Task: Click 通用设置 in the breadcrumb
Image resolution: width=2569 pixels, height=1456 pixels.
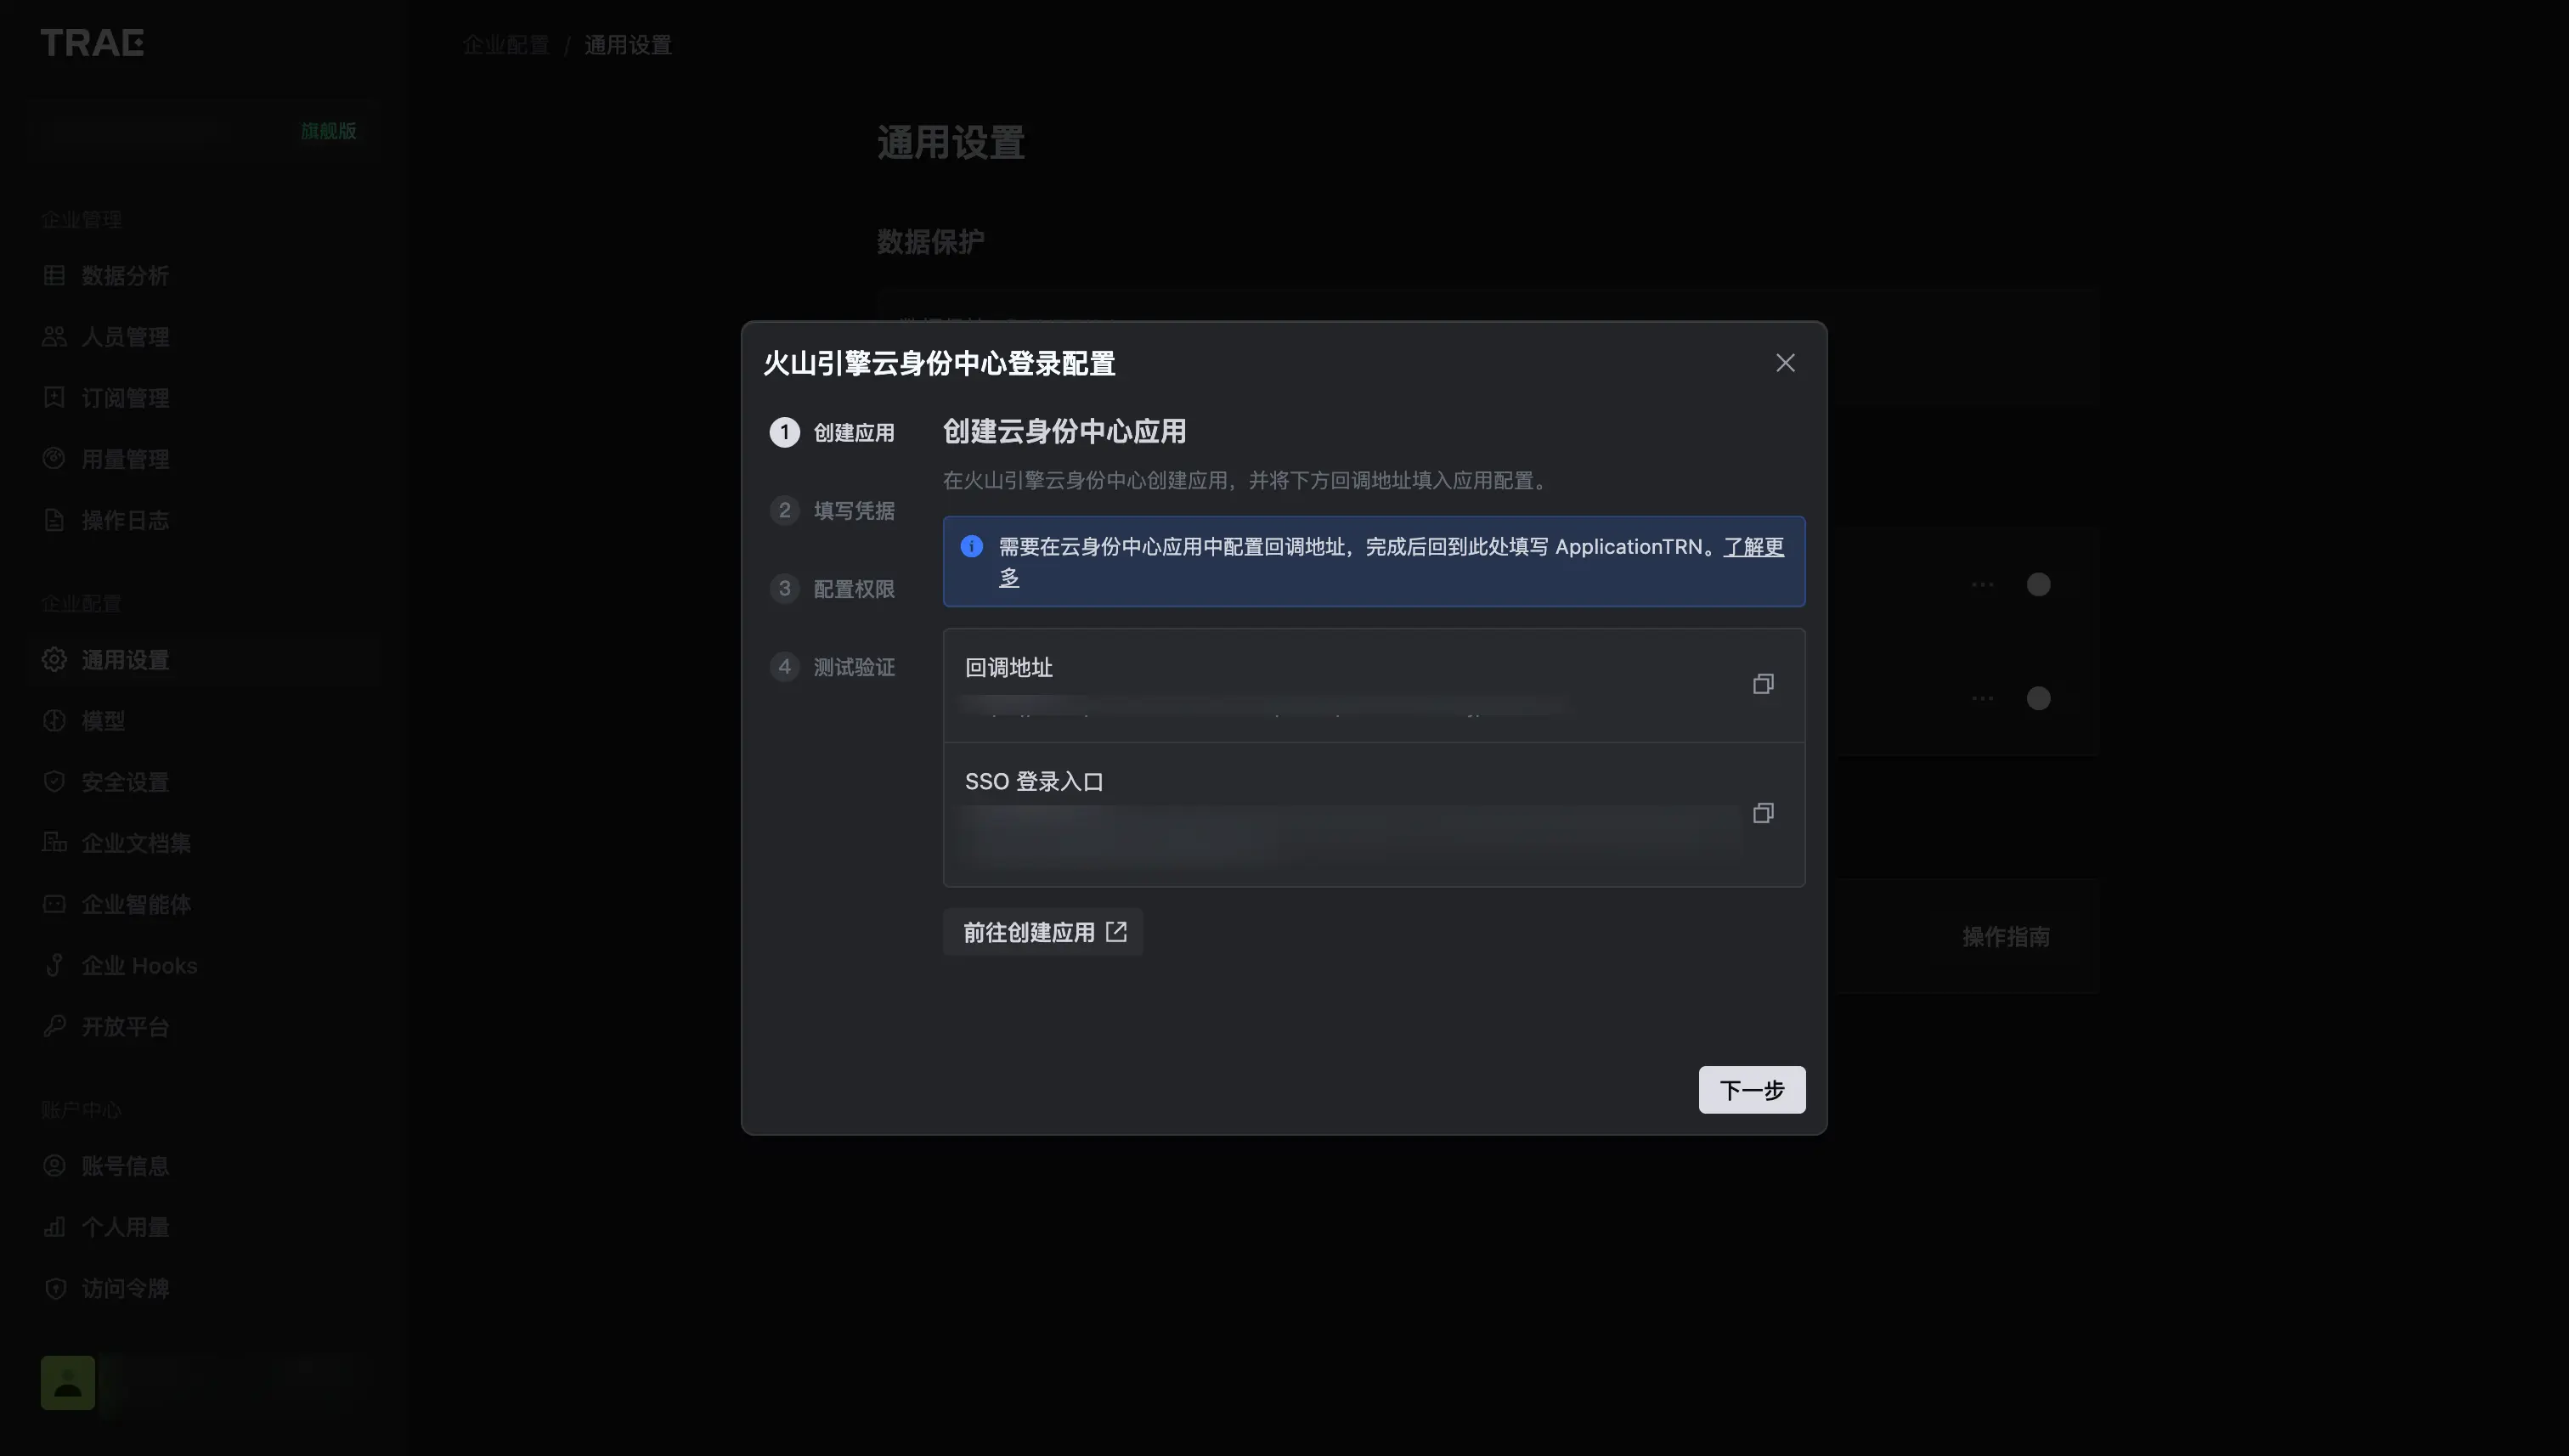Action: (x=628, y=45)
